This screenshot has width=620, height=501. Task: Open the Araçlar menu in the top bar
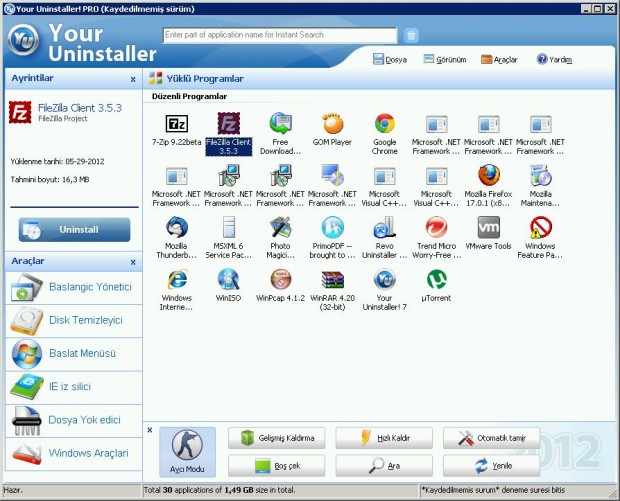coord(499,59)
